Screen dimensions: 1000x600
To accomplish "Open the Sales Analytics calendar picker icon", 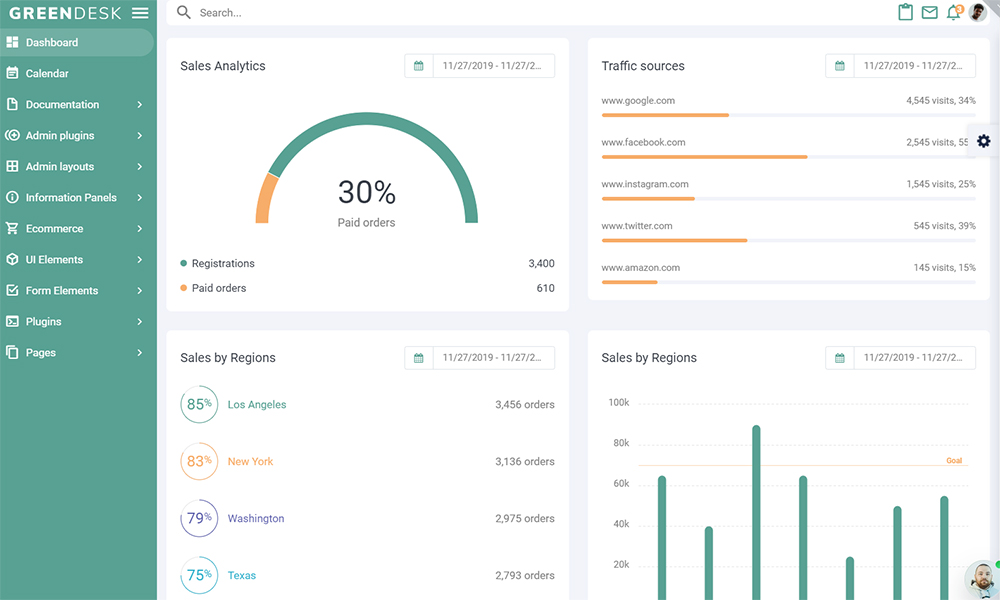I will point(419,65).
